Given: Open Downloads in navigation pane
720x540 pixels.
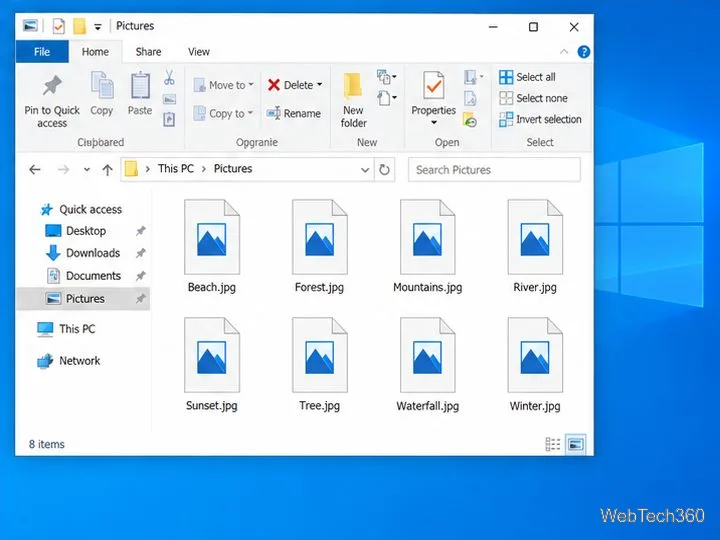Looking at the screenshot, I should (83, 253).
